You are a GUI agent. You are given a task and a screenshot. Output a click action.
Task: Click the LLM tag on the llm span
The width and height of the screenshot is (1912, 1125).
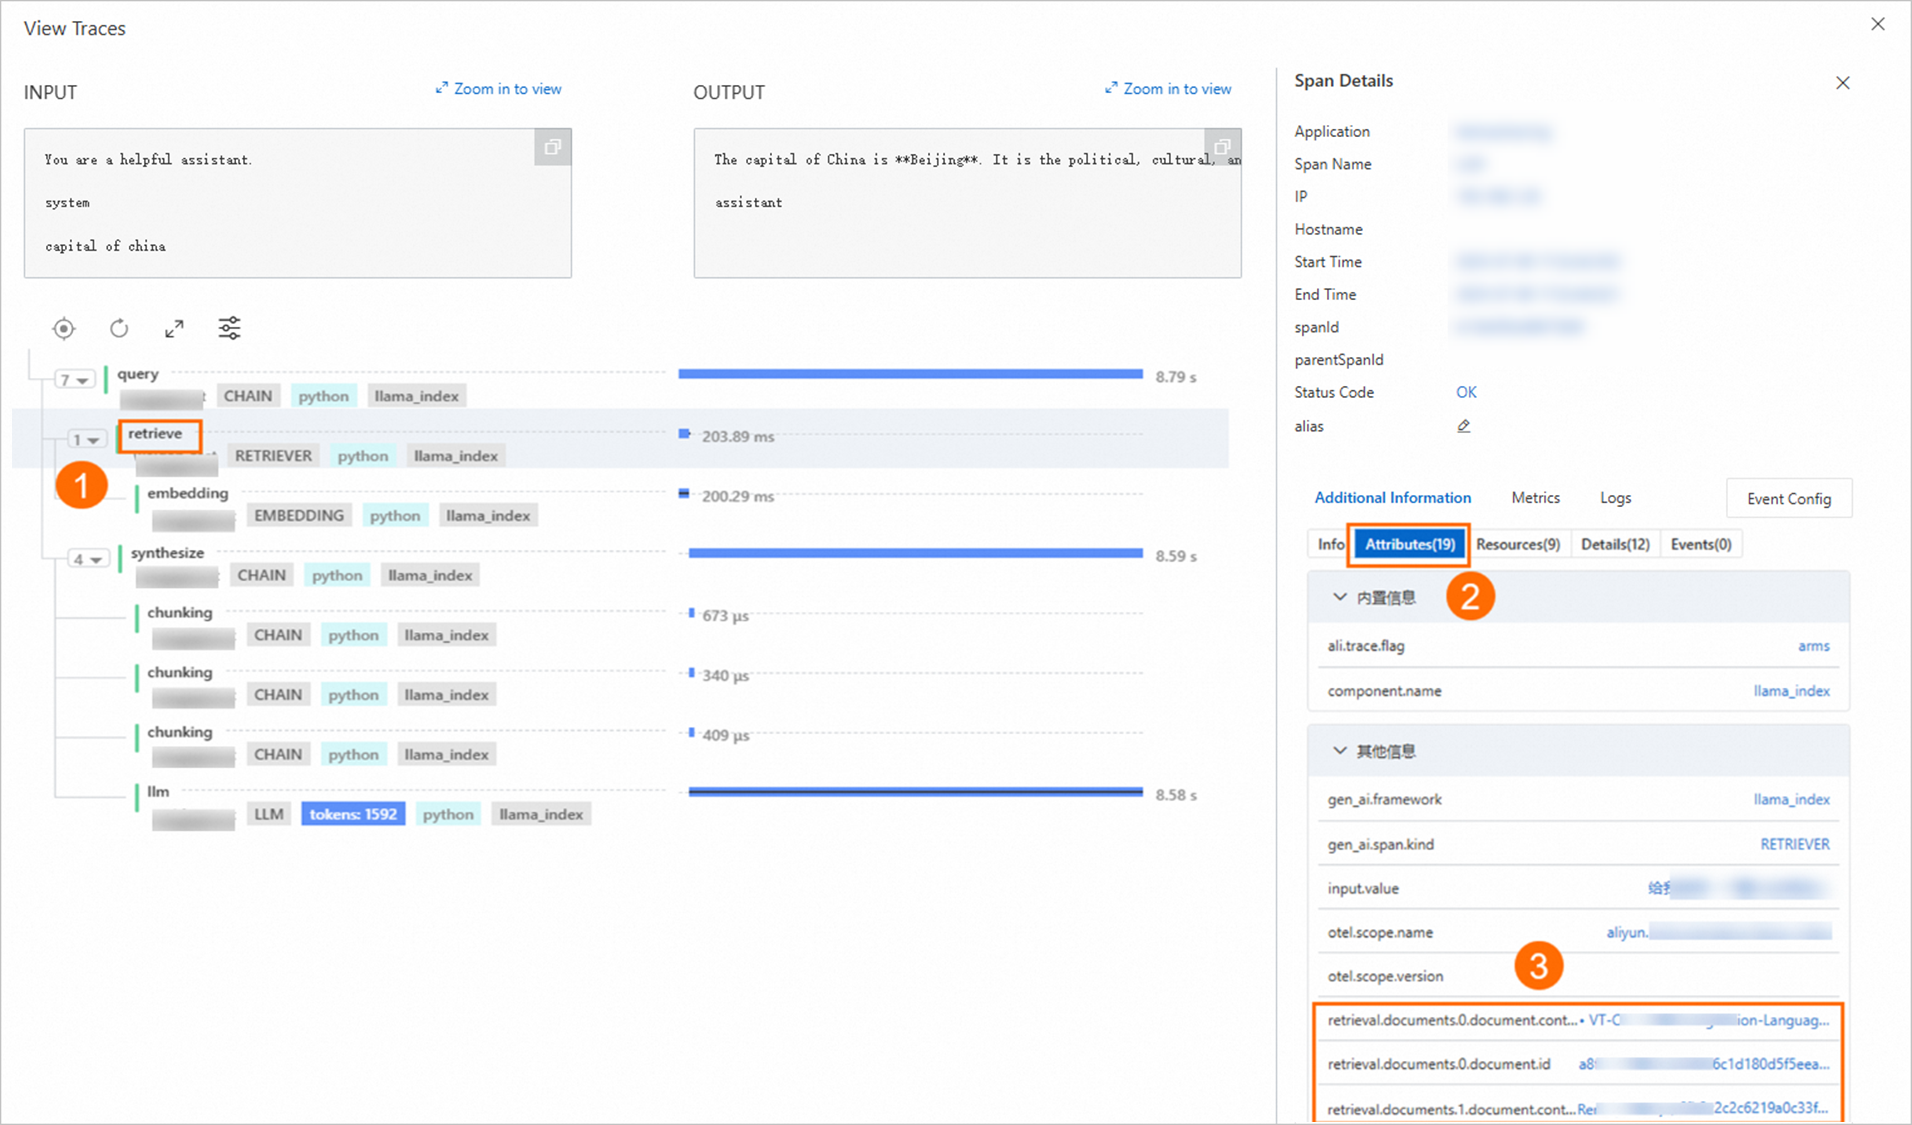pos(269,814)
